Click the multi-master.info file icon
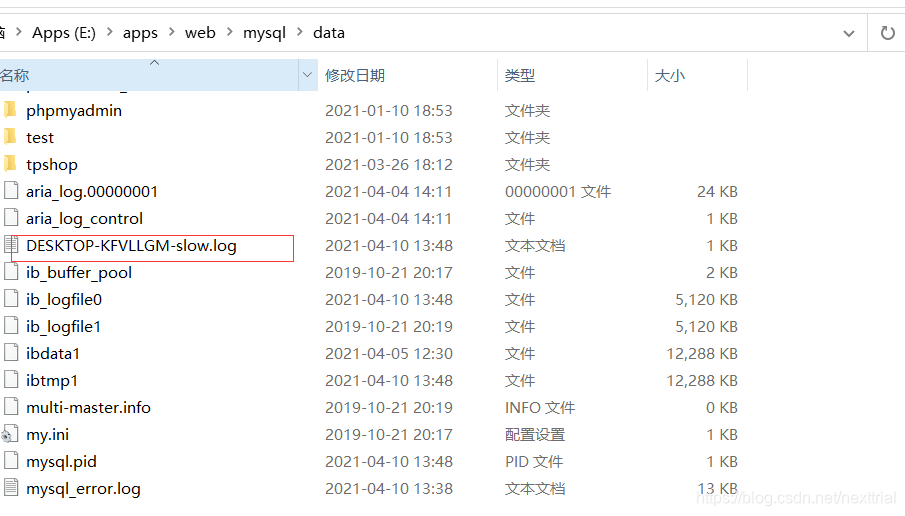 point(11,407)
